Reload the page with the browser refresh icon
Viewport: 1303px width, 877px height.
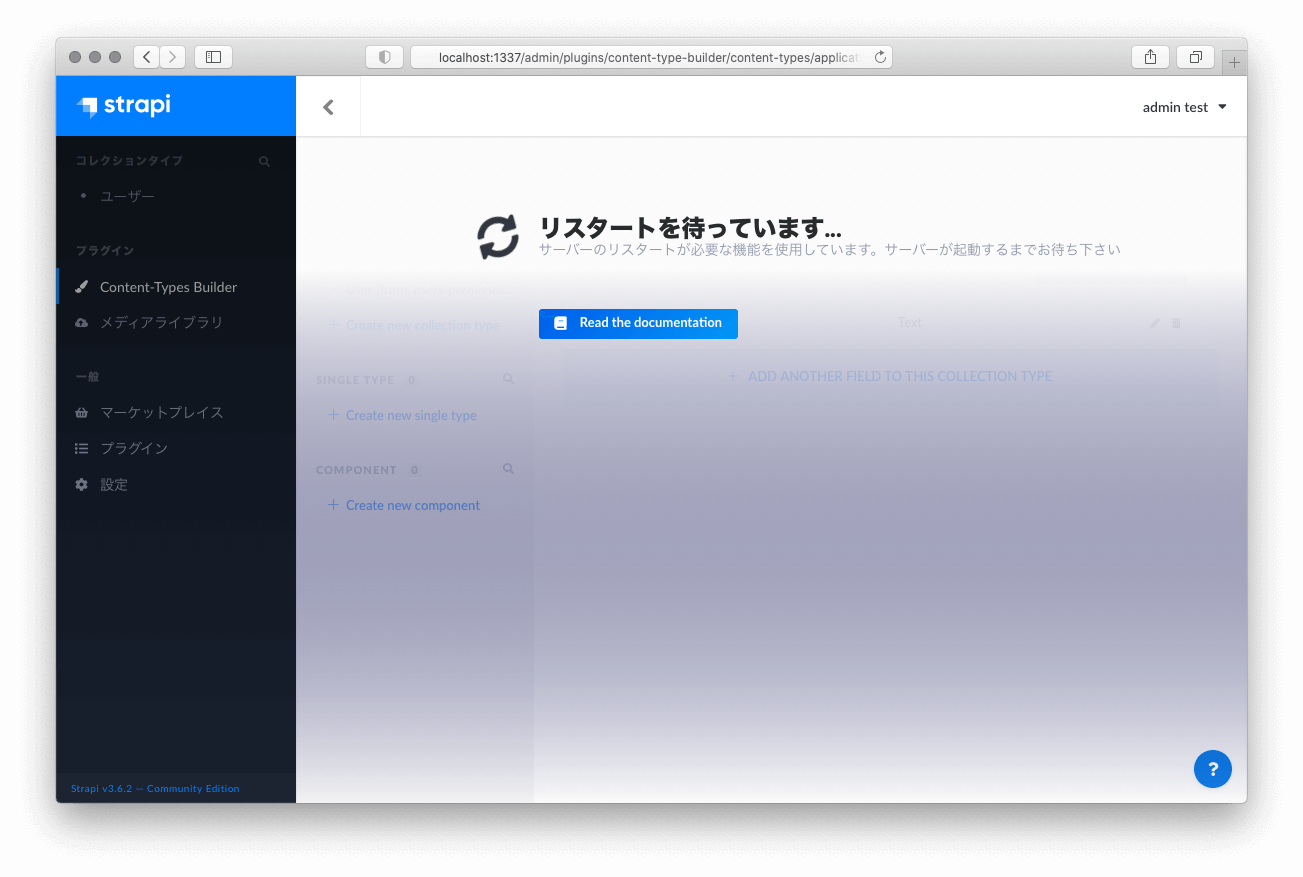click(x=880, y=57)
